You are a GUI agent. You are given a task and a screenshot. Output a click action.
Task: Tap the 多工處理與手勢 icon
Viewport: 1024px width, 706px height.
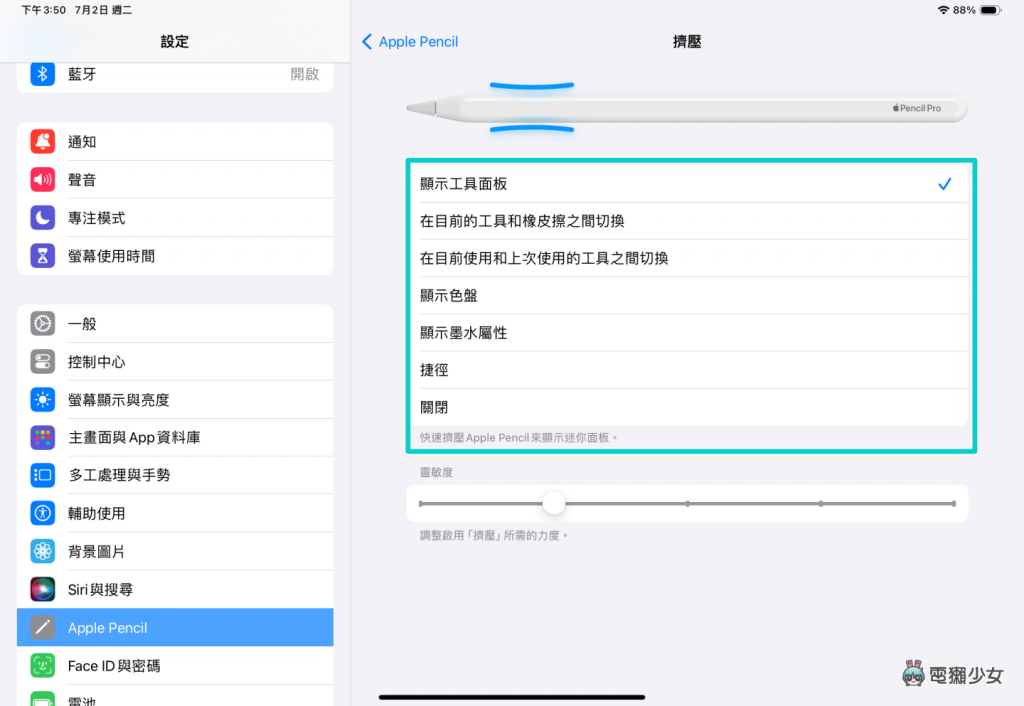(42, 475)
